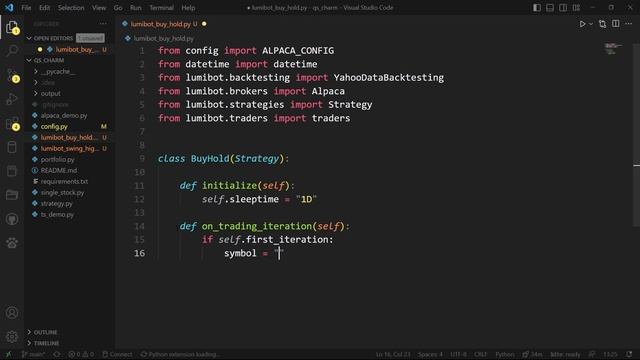
Task: Open requirements.txt in the explorer
Action: click(x=64, y=181)
